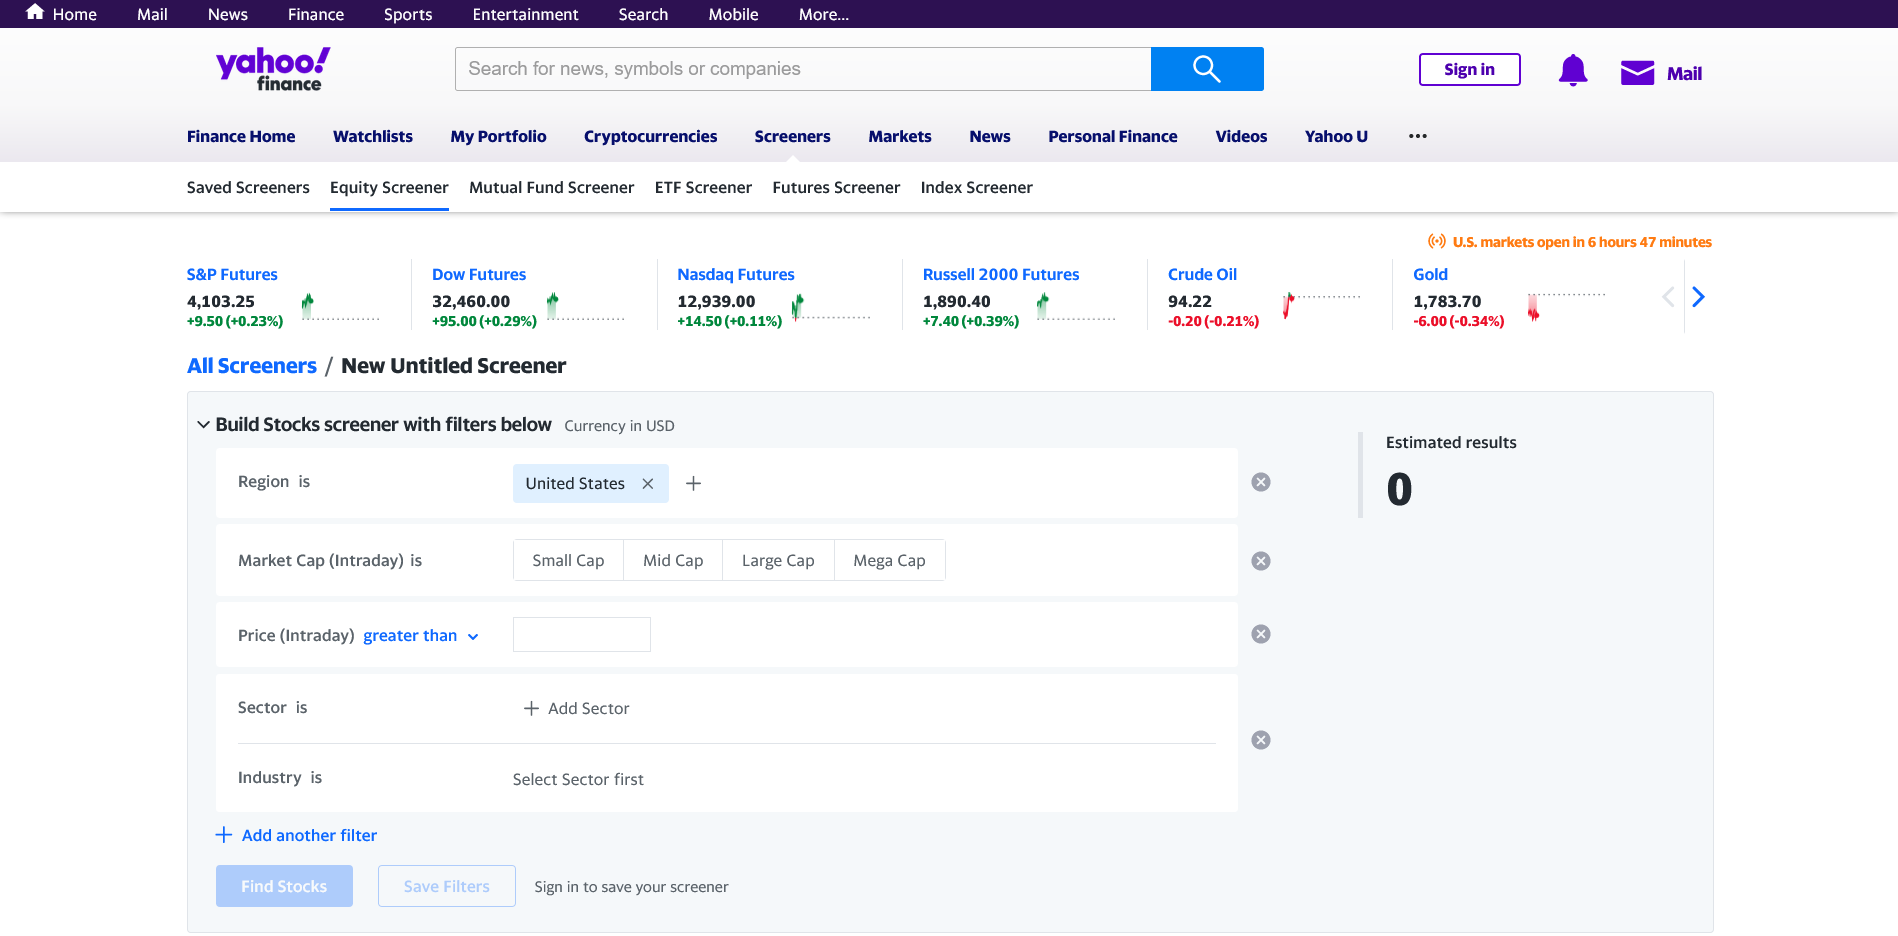Click Mobile in the top Yahoo bar
1898x936 pixels.
click(733, 14)
